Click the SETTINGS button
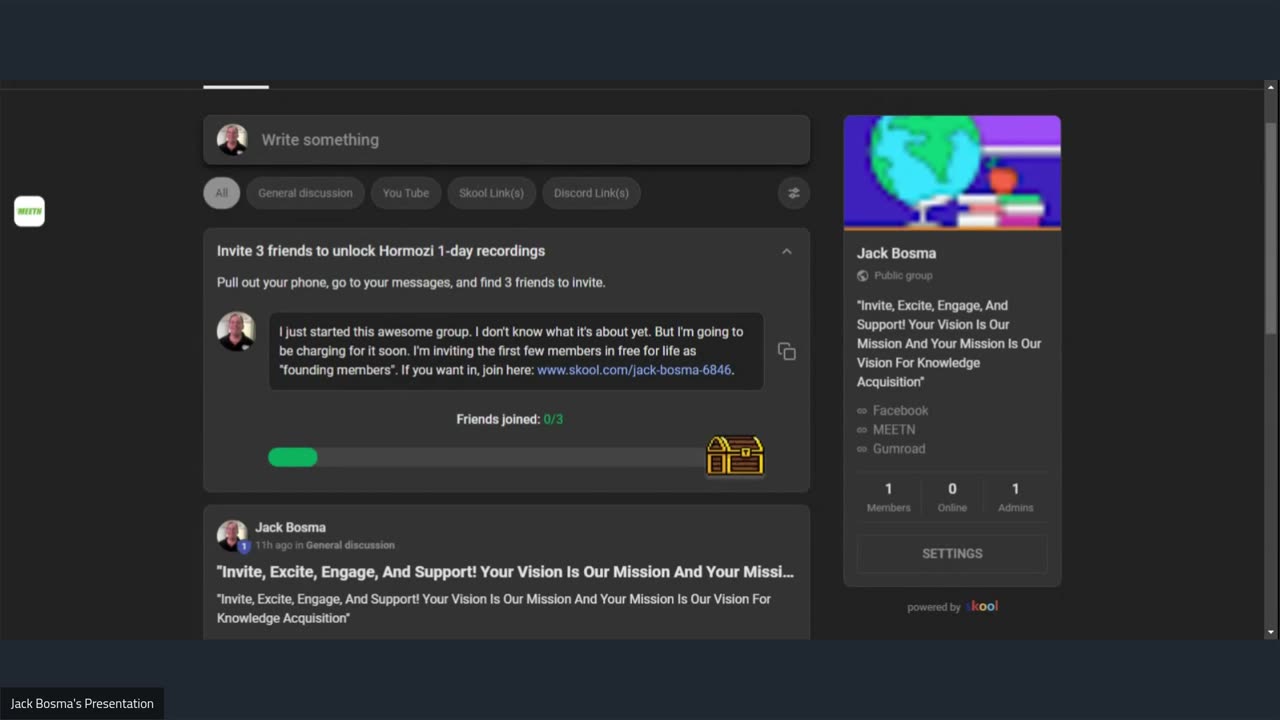The width and height of the screenshot is (1280, 720). pos(952,553)
